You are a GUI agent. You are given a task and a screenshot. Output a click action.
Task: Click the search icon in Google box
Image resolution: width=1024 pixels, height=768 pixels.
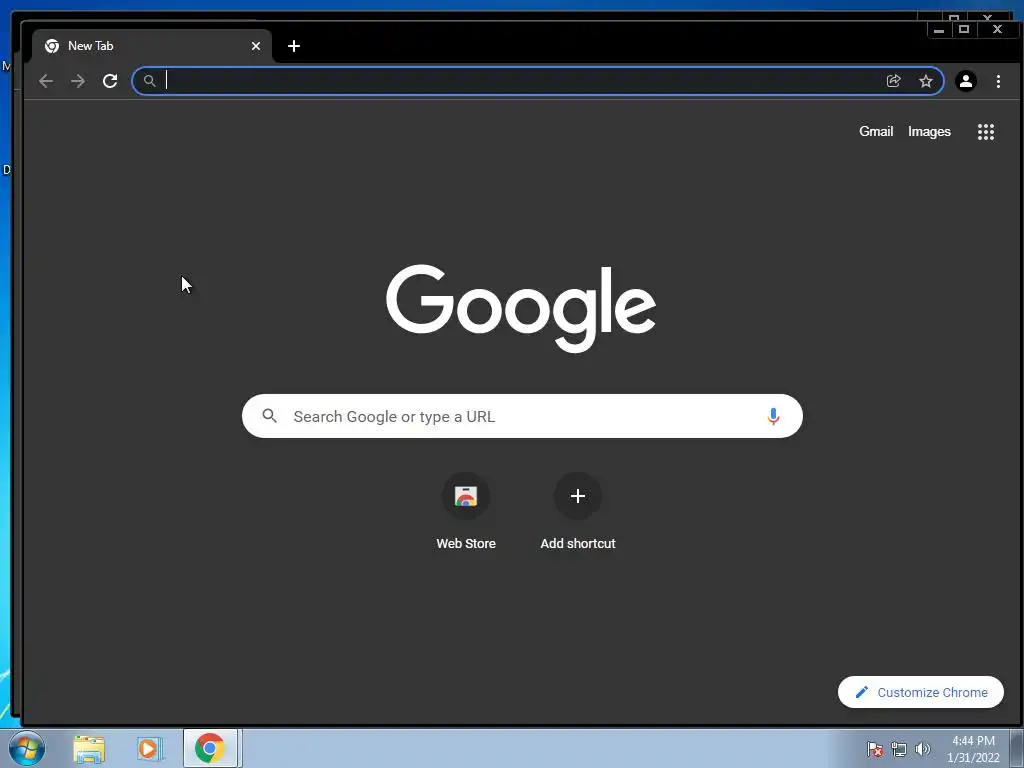tap(269, 415)
